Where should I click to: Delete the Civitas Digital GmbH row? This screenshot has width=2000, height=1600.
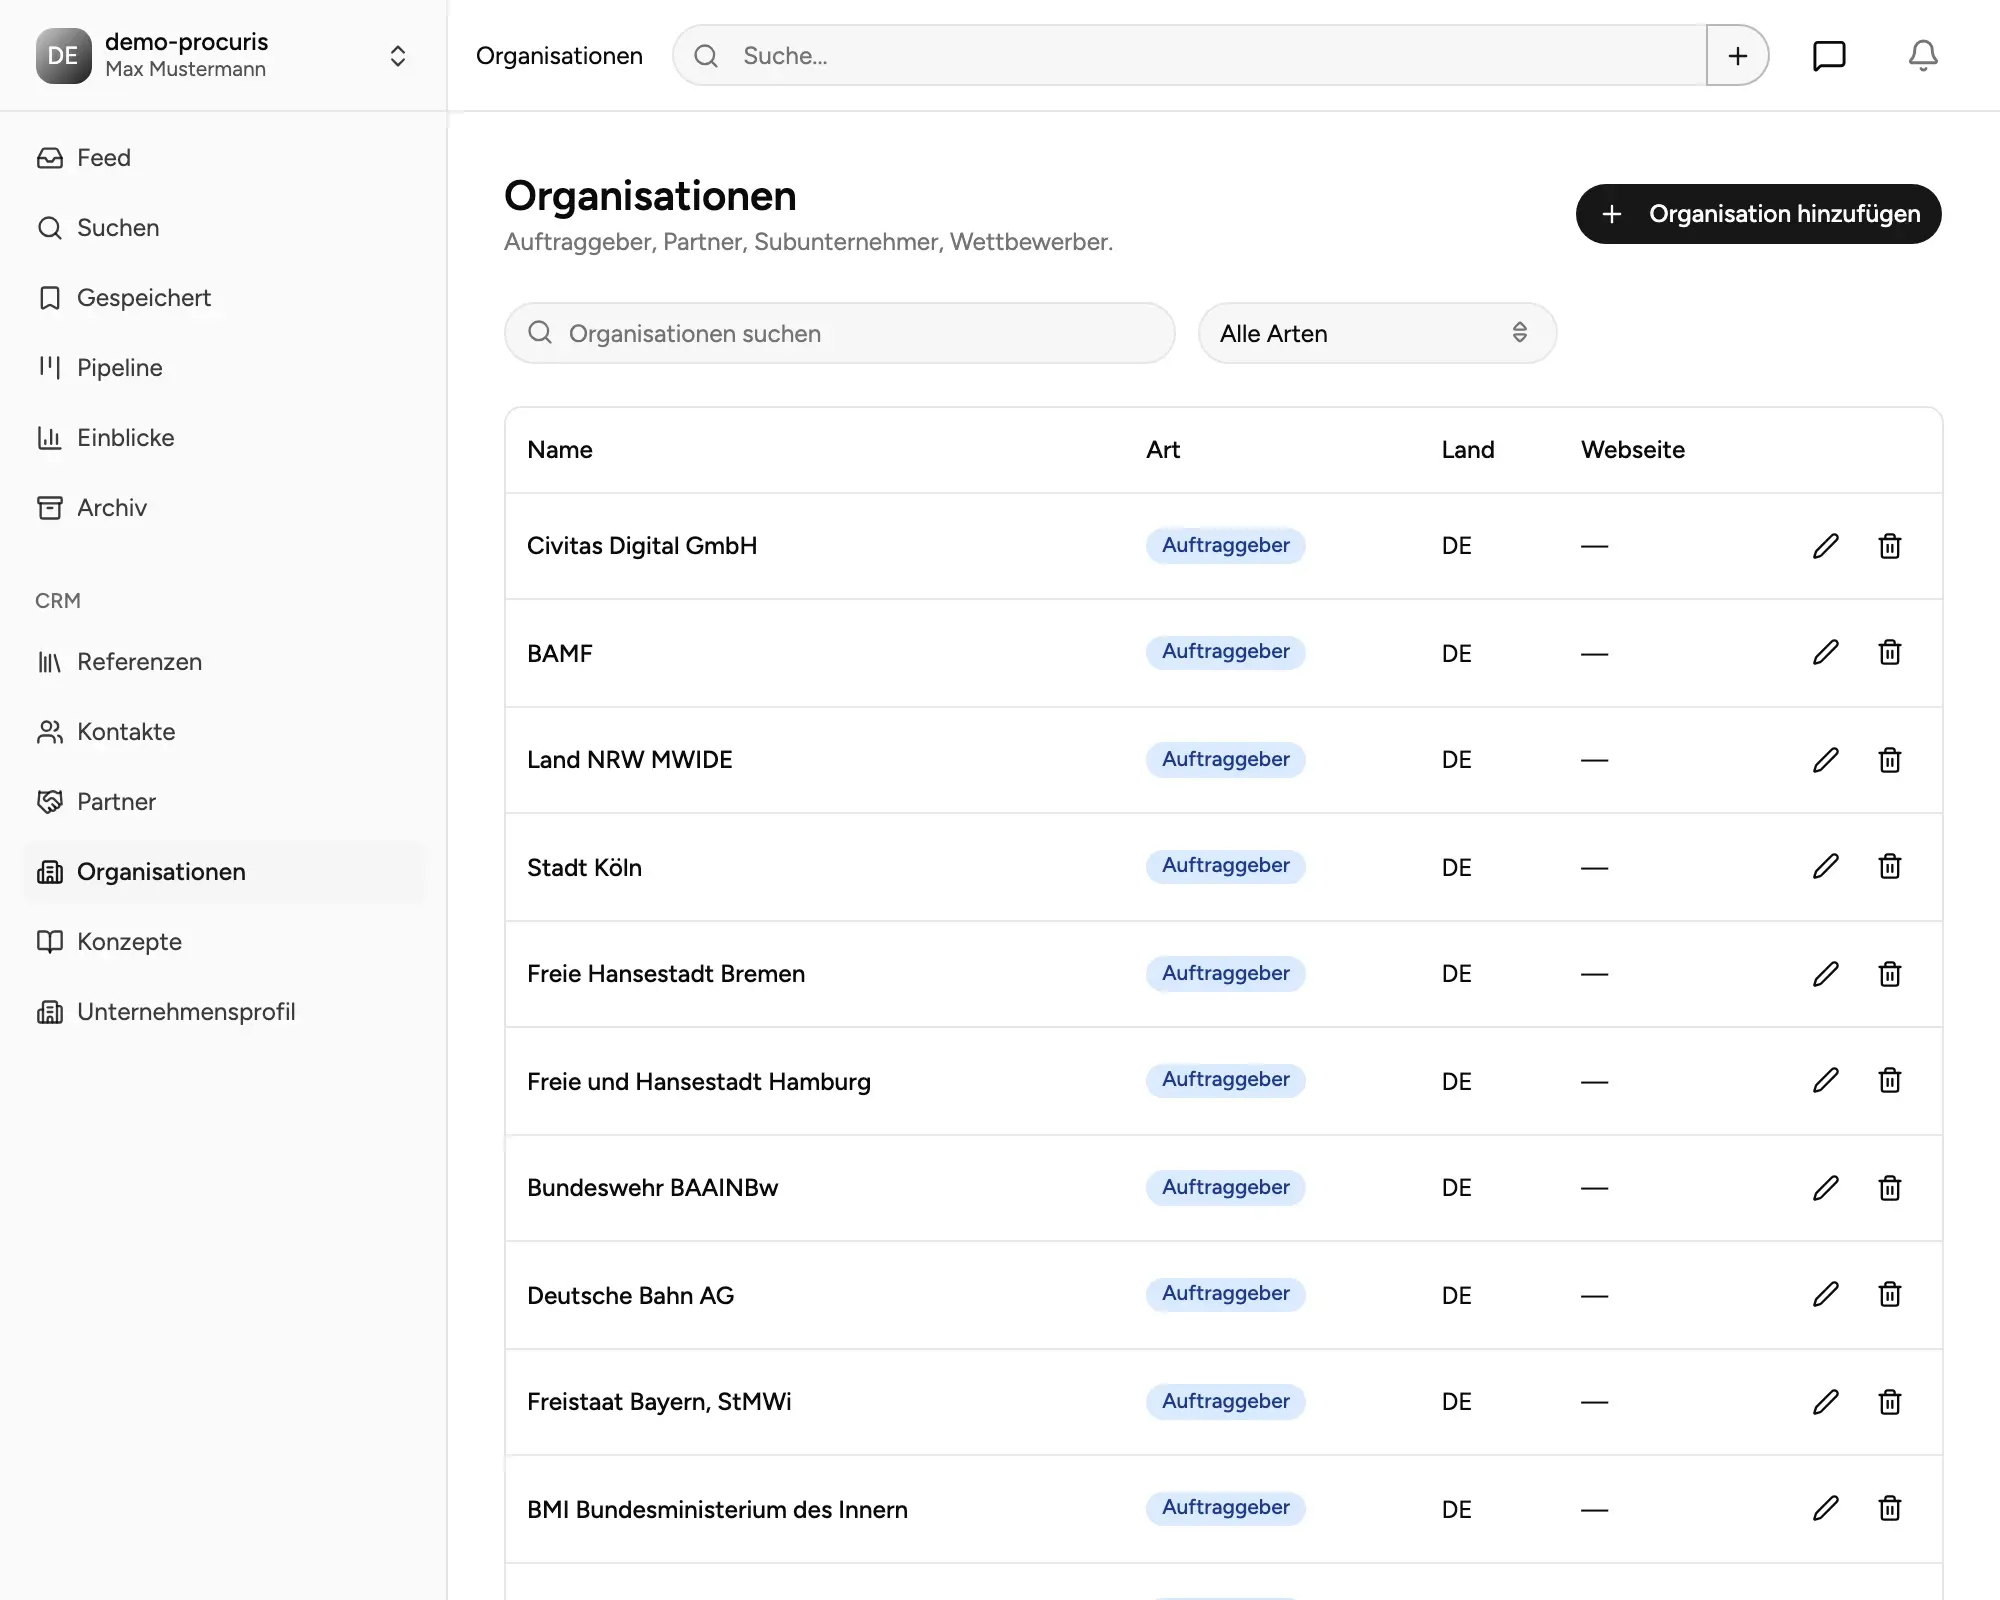point(1890,546)
